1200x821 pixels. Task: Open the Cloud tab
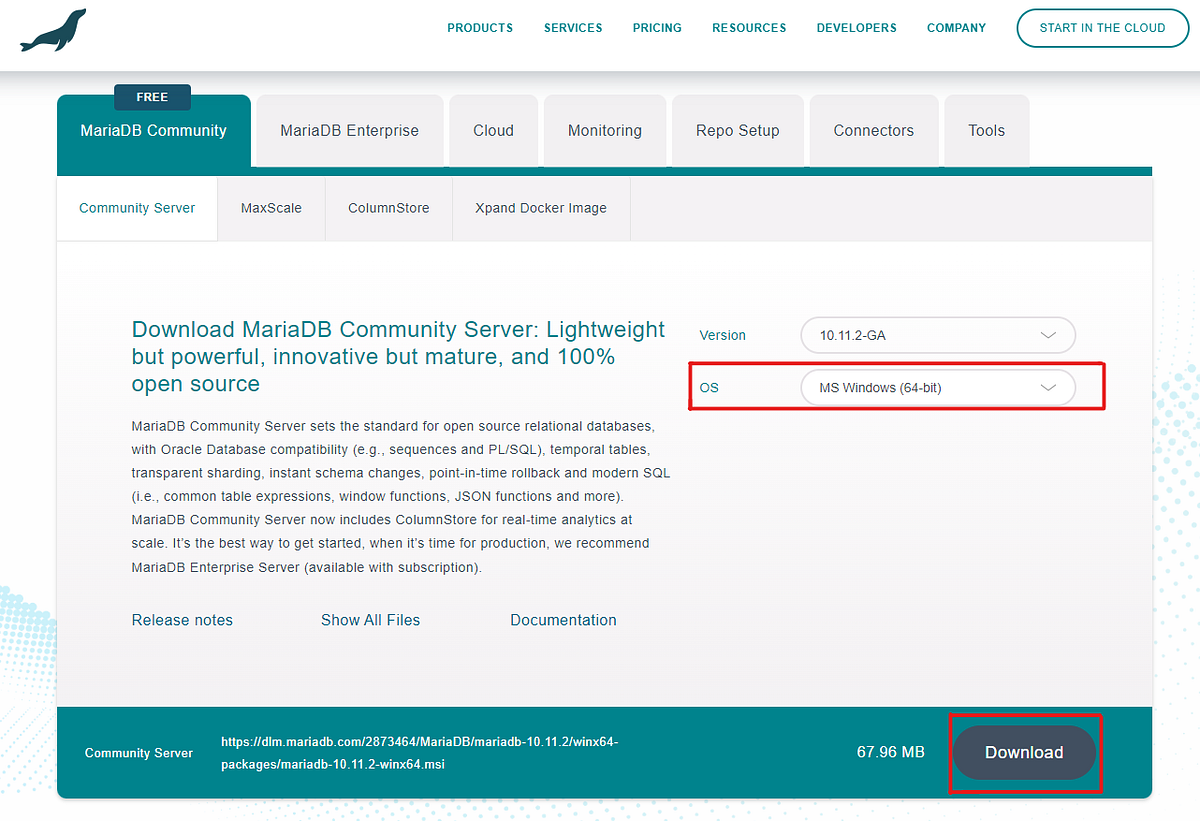click(493, 130)
